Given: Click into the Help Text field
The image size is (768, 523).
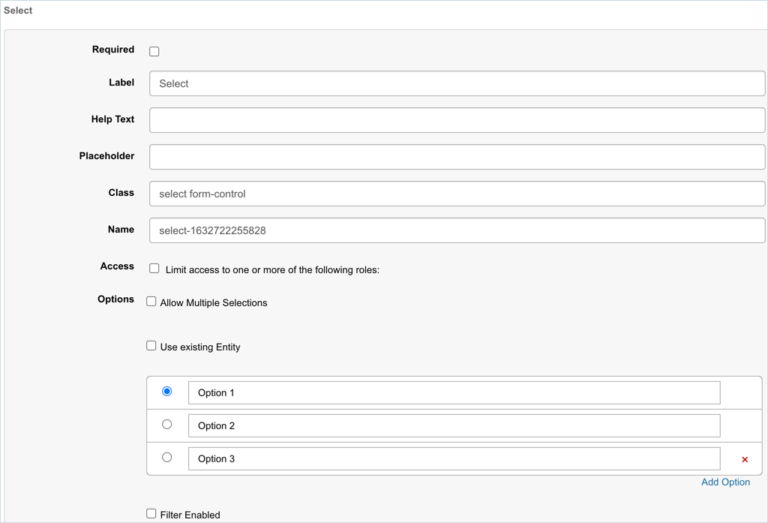Looking at the screenshot, I should 457,120.
